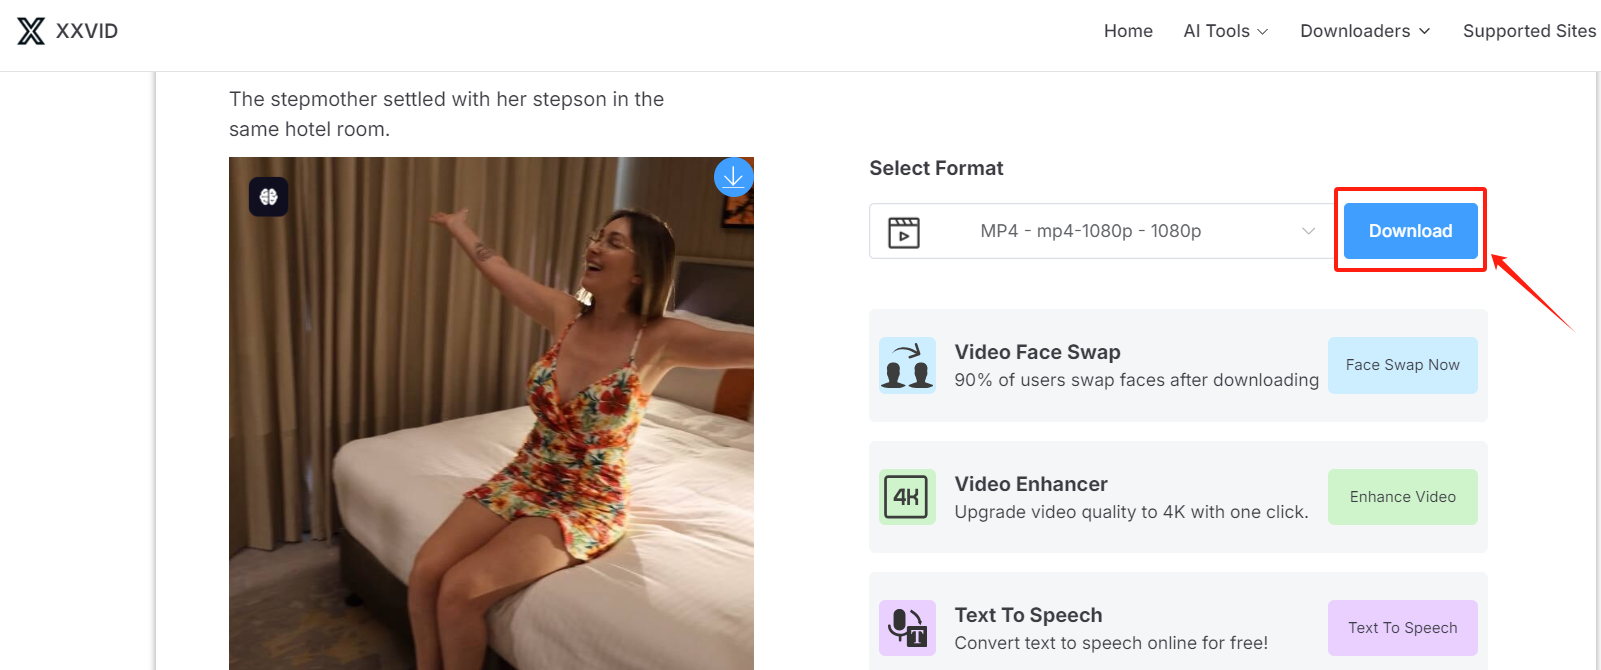
Task: Click "90% of users swap faces" description
Action: tap(1137, 380)
